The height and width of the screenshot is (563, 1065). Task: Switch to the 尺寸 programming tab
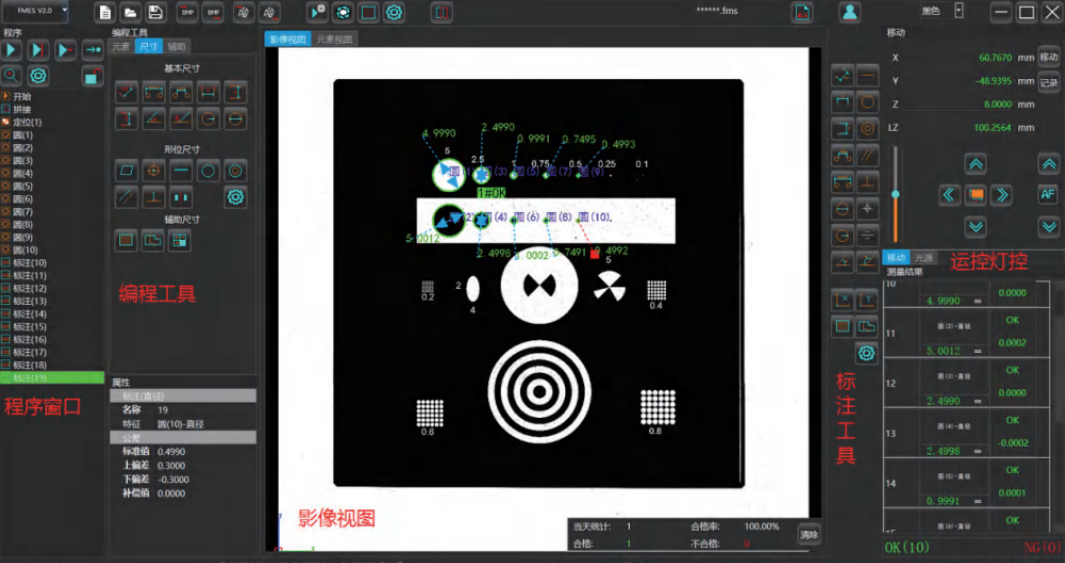148,46
